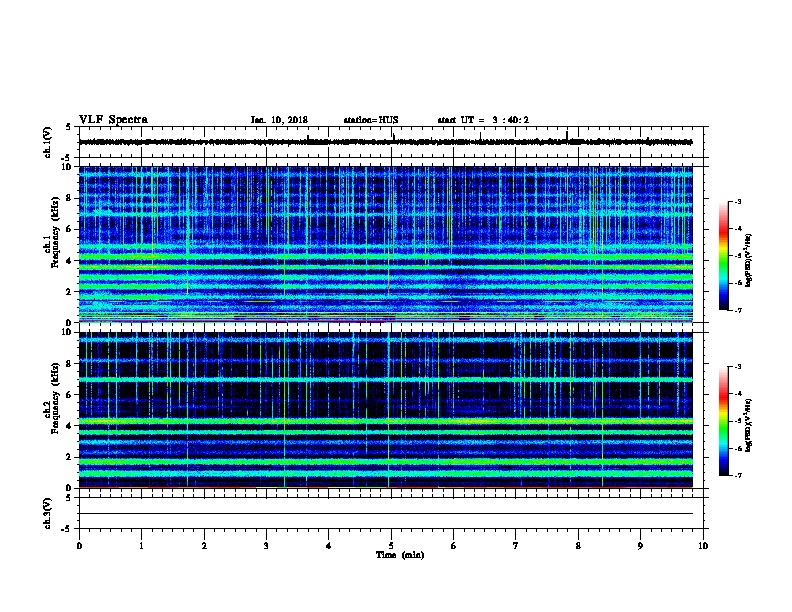Click the "6" tick on the time axis
Screen dimensions: 792x612
pyautogui.click(x=454, y=546)
